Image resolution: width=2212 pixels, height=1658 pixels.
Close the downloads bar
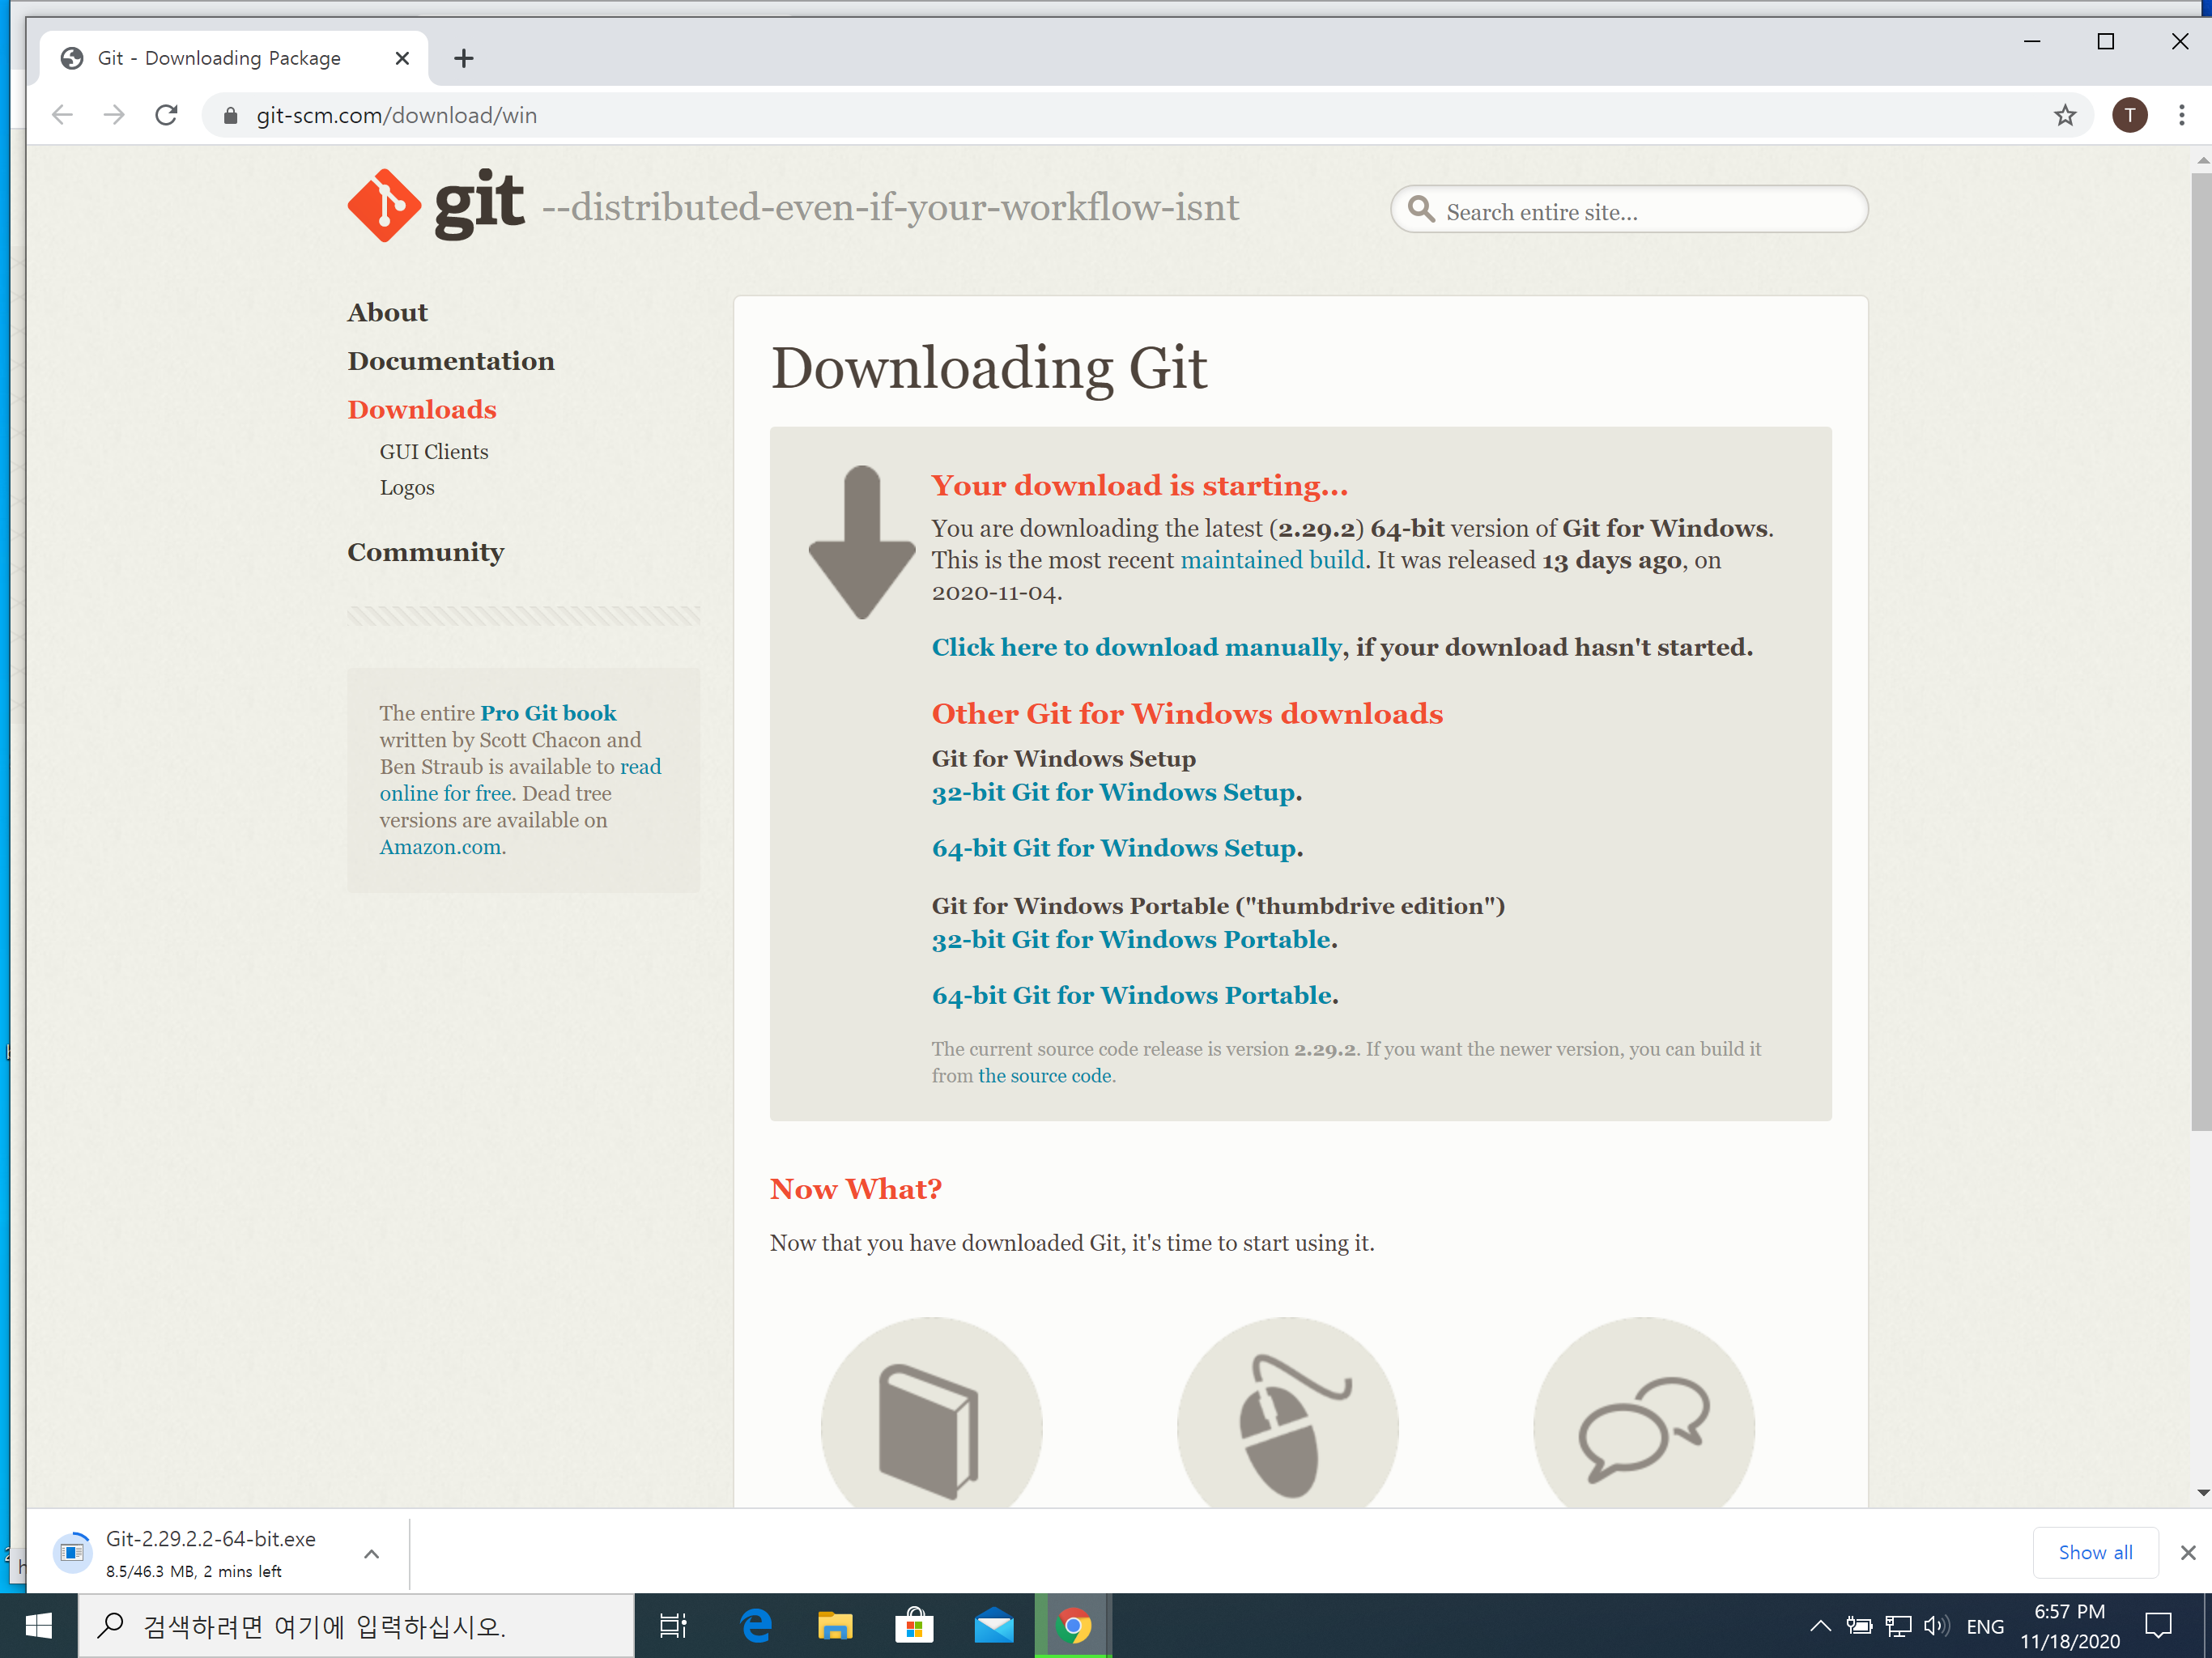(x=2187, y=1552)
